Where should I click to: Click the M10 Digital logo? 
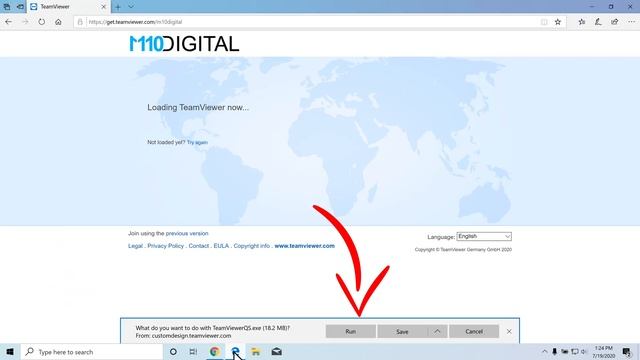point(184,44)
